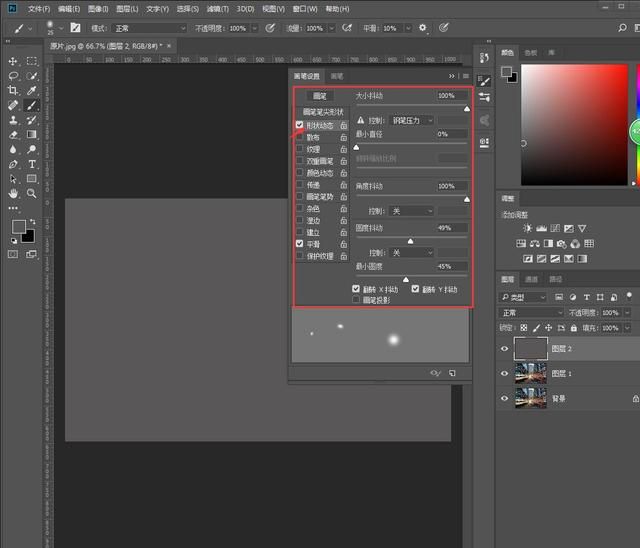Open the 流量 dropdown arrow
The image size is (640, 548).
pyautogui.click(x=332, y=28)
